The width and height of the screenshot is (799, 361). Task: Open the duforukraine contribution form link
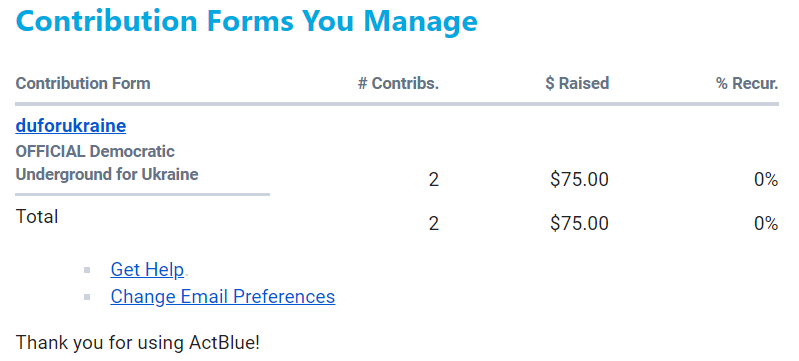[71, 125]
